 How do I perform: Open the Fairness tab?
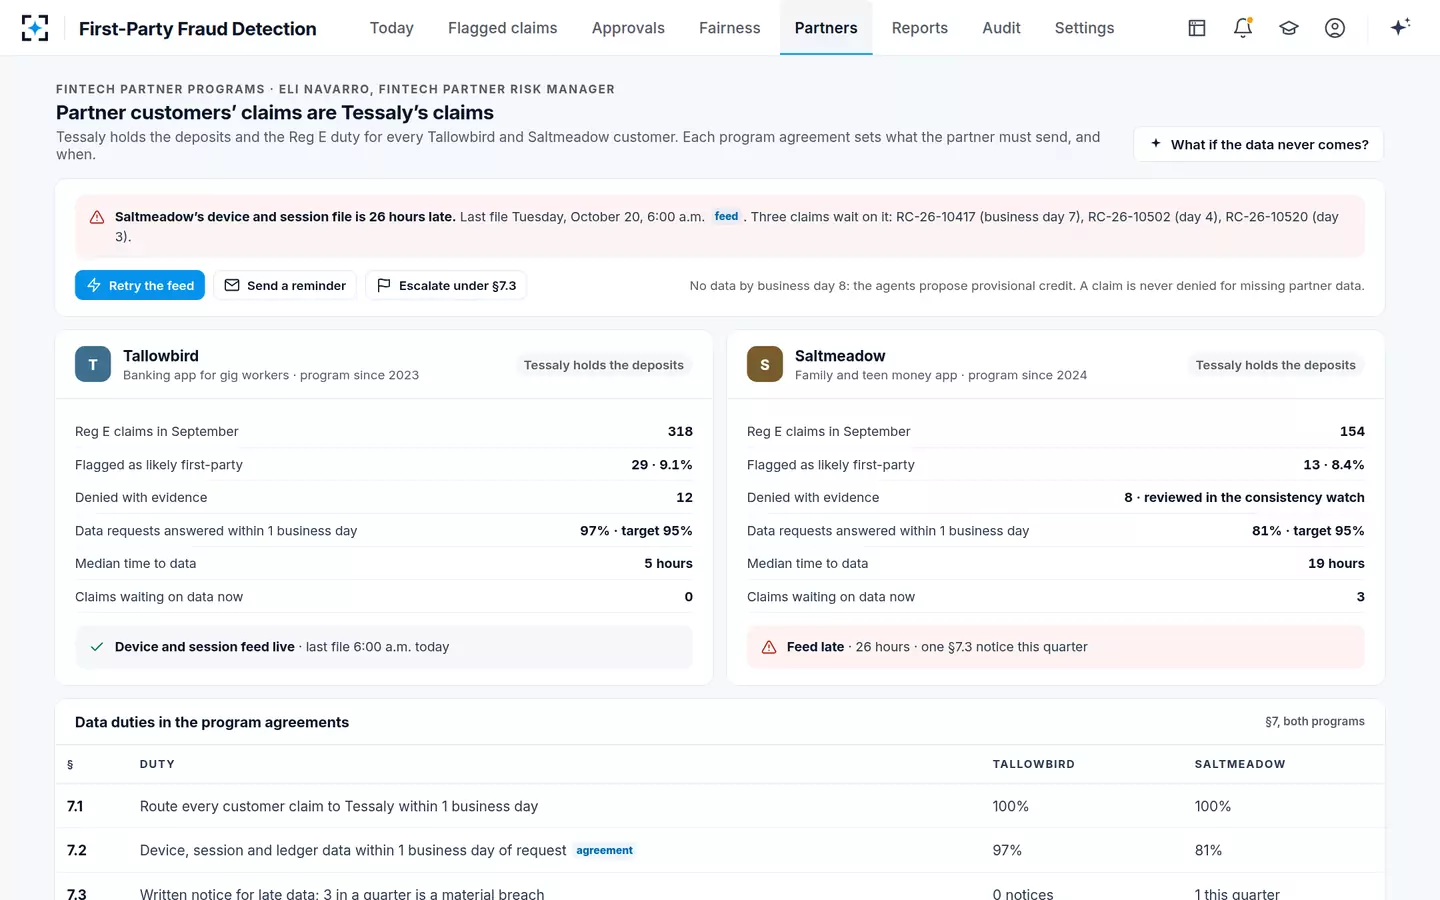[x=730, y=28]
